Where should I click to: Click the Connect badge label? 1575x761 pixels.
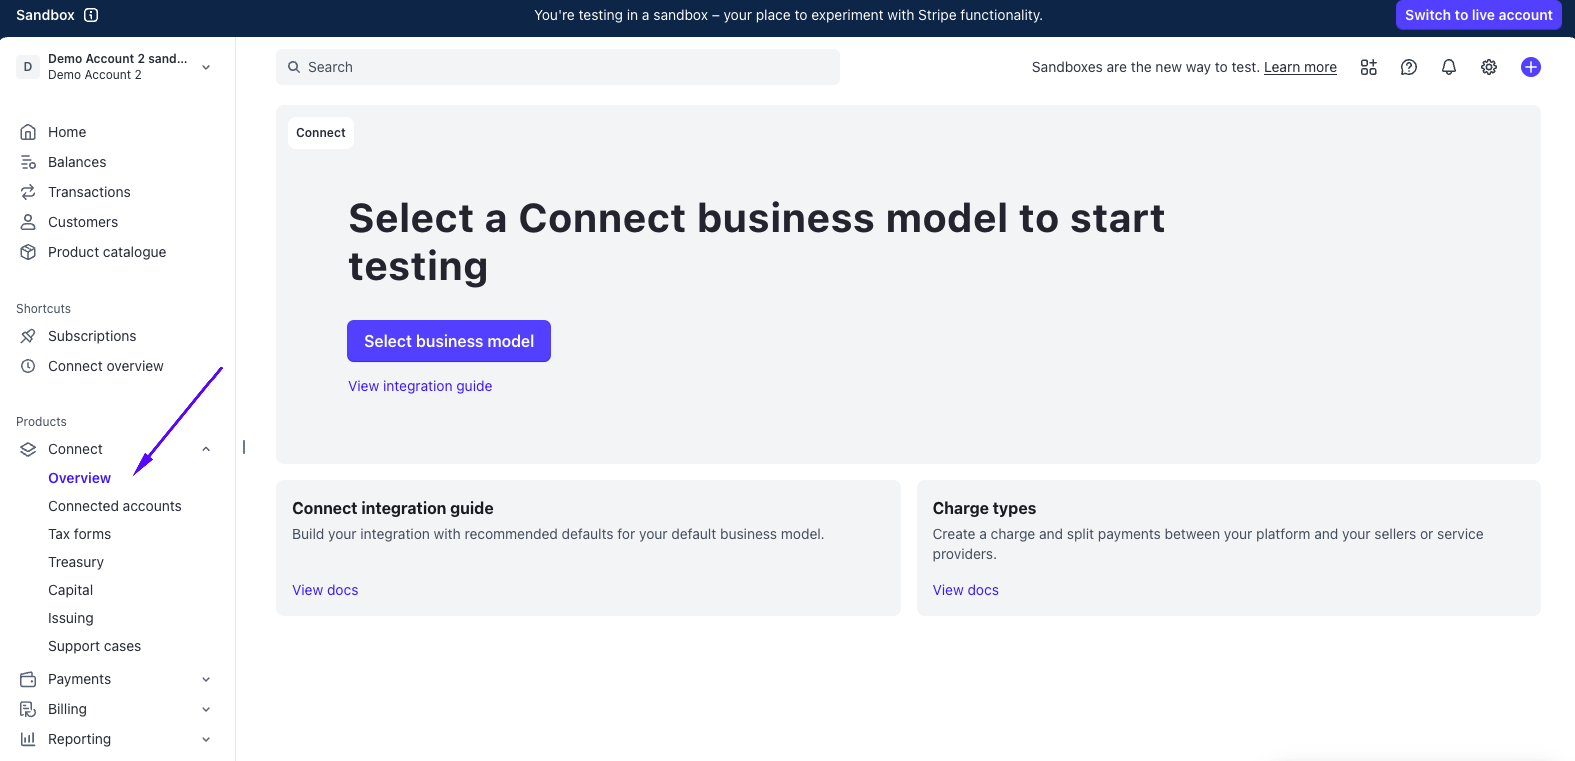click(321, 133)
